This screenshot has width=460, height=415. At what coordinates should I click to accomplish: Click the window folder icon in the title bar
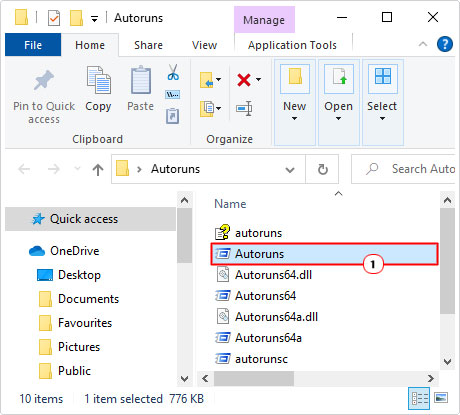click(x=21, y=17)
